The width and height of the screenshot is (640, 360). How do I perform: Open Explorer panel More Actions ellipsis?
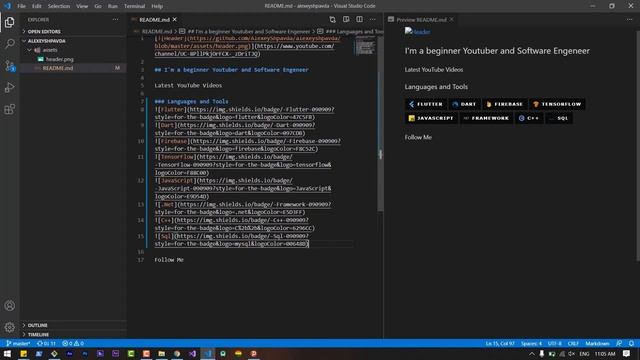click(x=116, y=20)
